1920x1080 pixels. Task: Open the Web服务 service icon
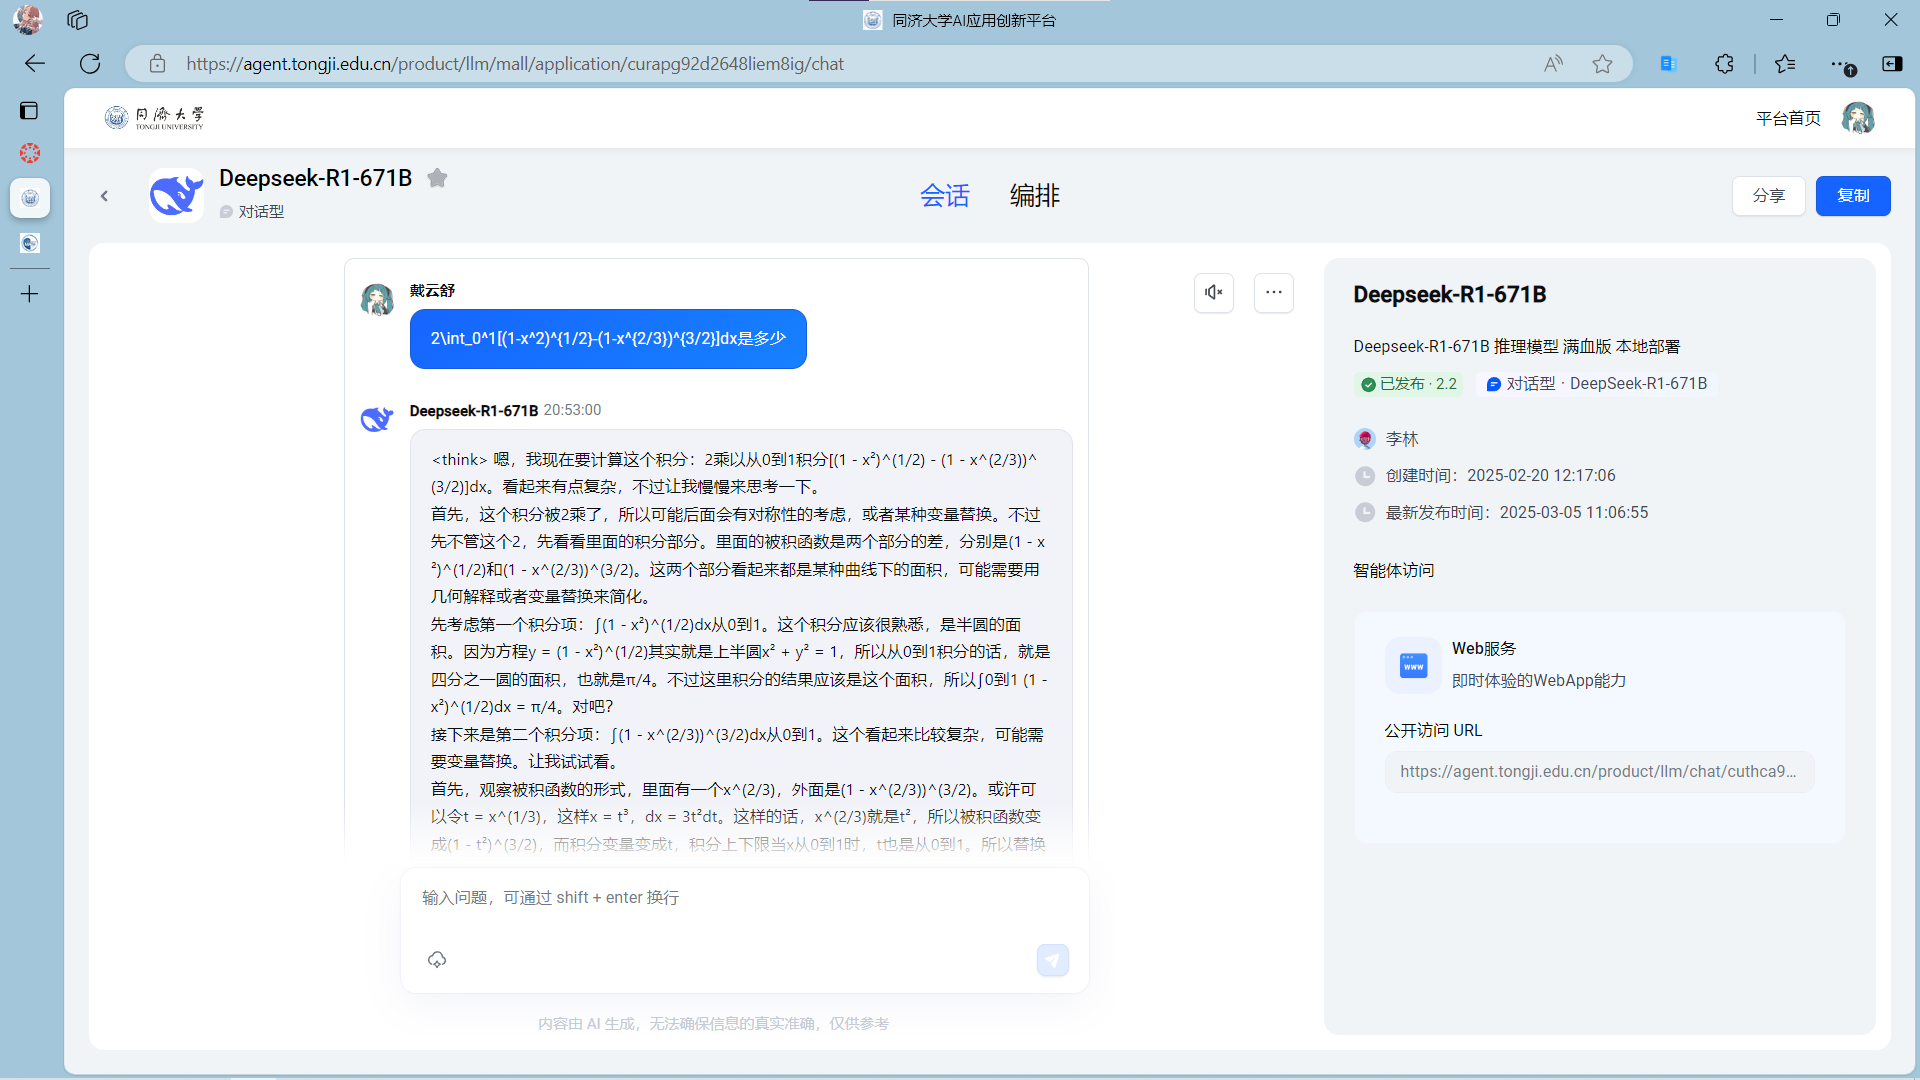coord(1413,665)
